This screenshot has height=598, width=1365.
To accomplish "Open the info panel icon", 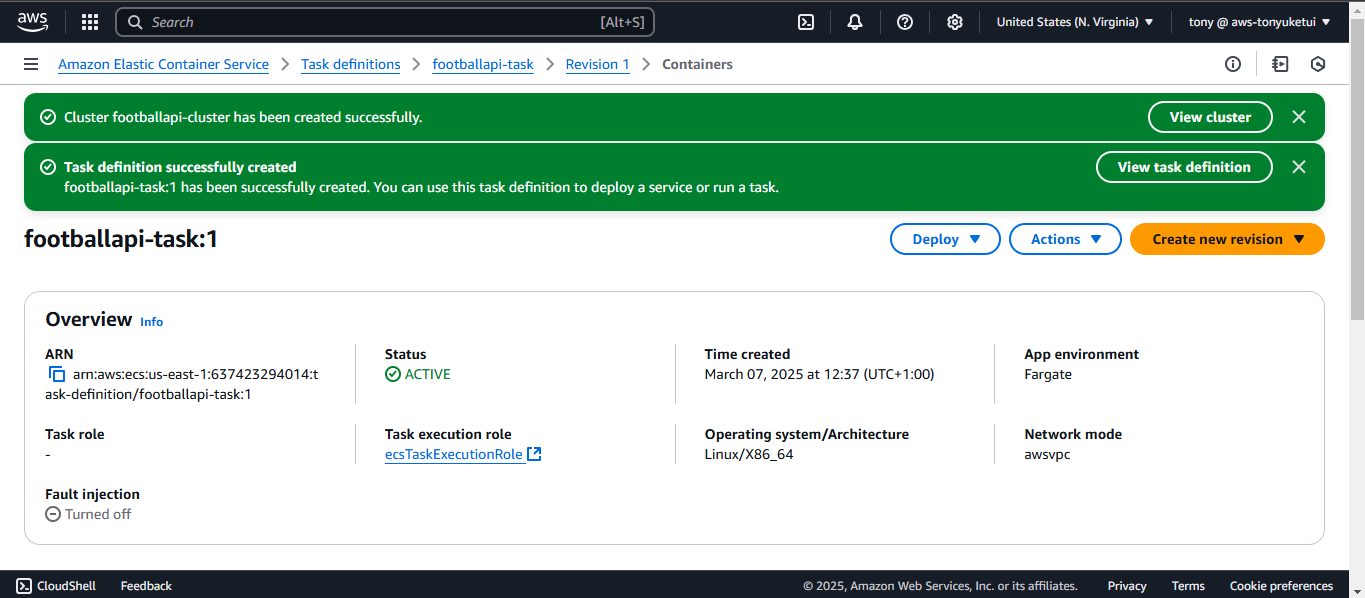I will (x=1233, y=64).
